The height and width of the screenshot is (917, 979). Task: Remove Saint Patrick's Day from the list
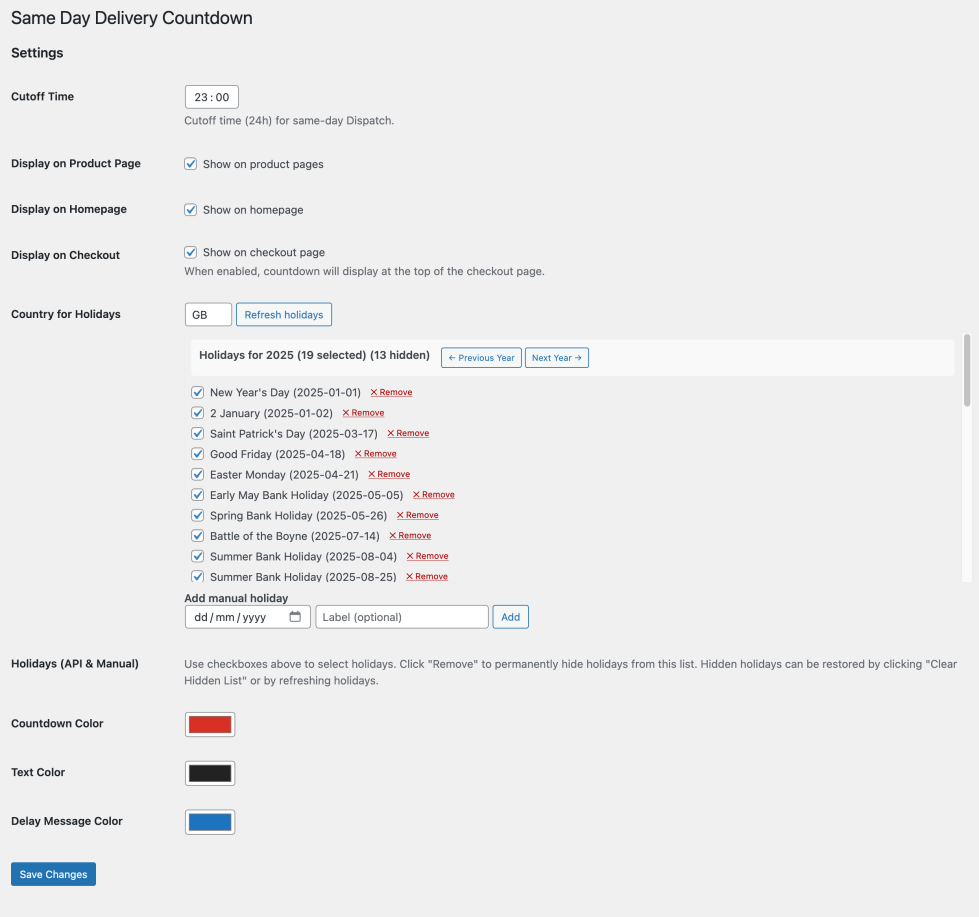pyautogui.click(x=408, y=433)
